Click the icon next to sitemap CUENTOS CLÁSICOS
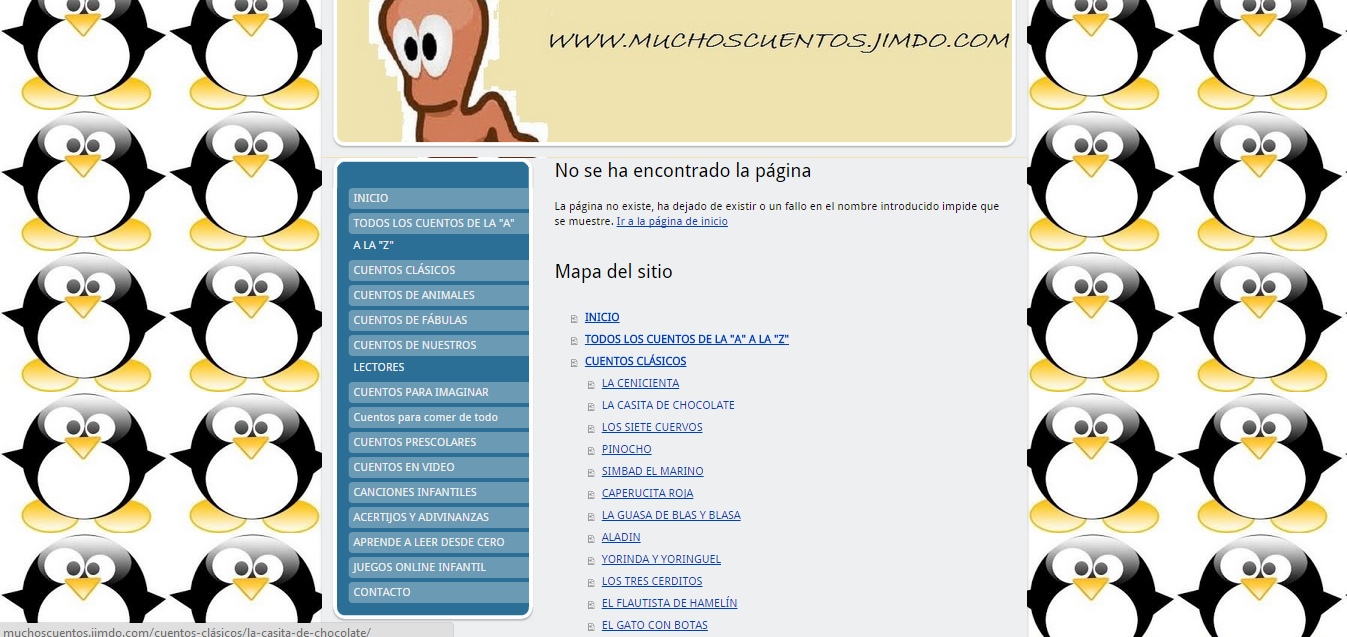 [574, 363]
